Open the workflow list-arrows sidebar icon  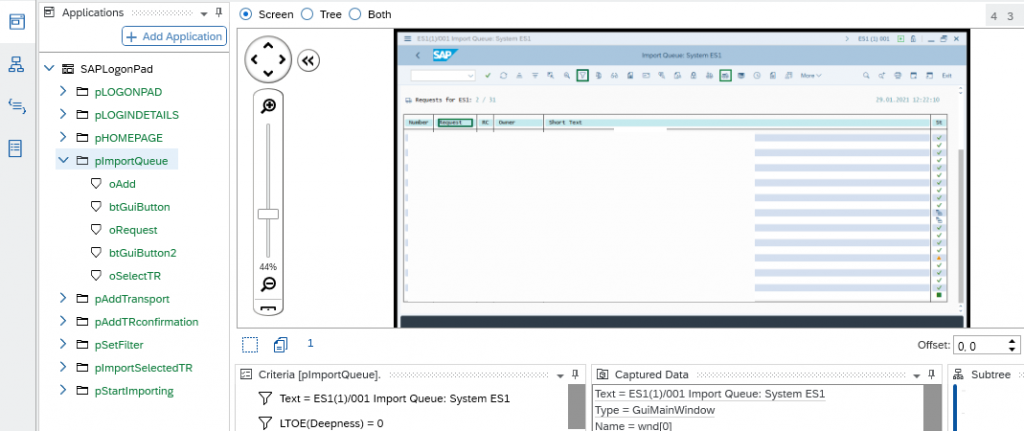(16, 106)
